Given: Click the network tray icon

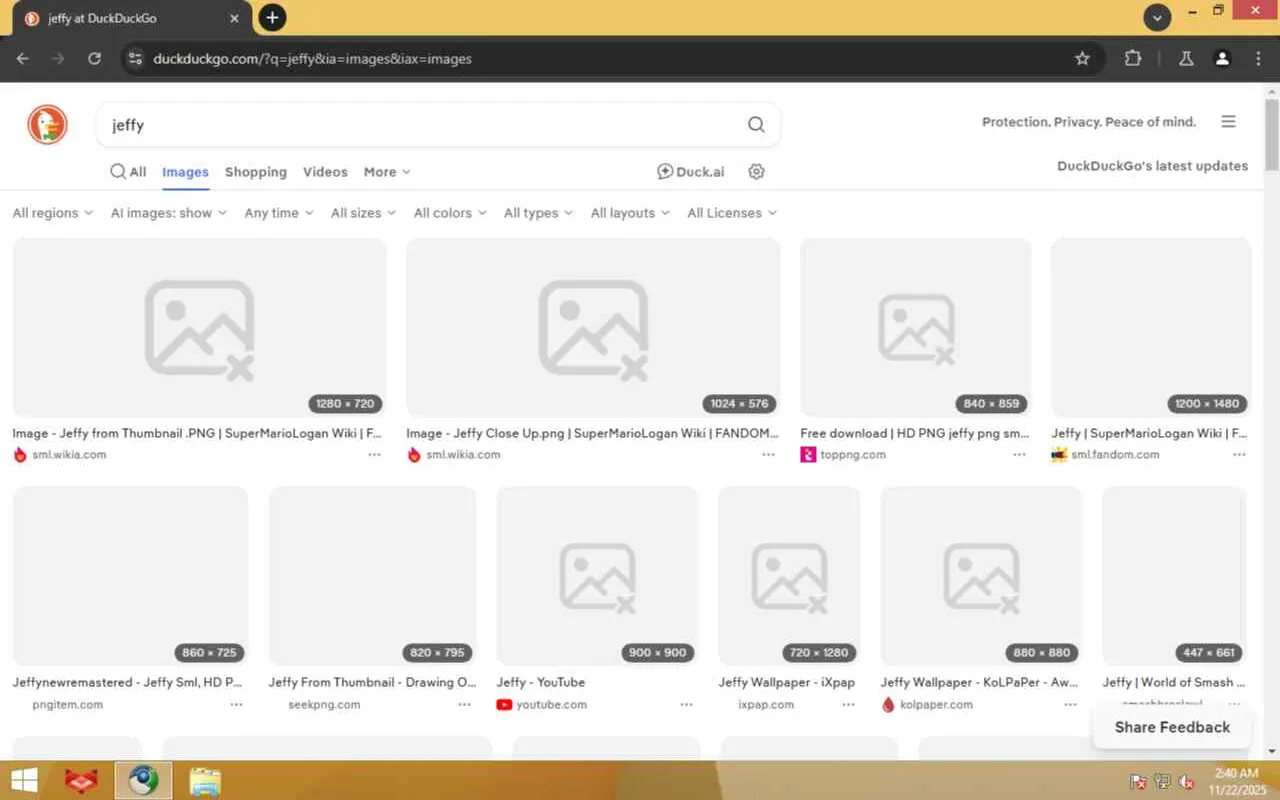Looking at the screenshot, I should (1163, 782).
